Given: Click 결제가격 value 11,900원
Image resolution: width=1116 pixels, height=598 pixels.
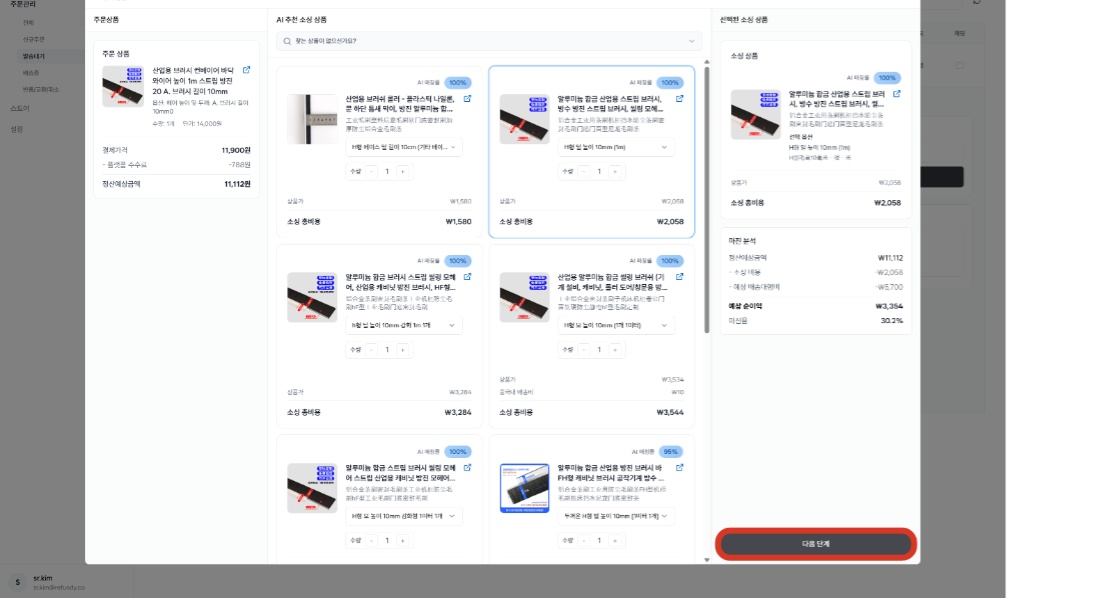Looking at the screenshot, I should [236, 150].
